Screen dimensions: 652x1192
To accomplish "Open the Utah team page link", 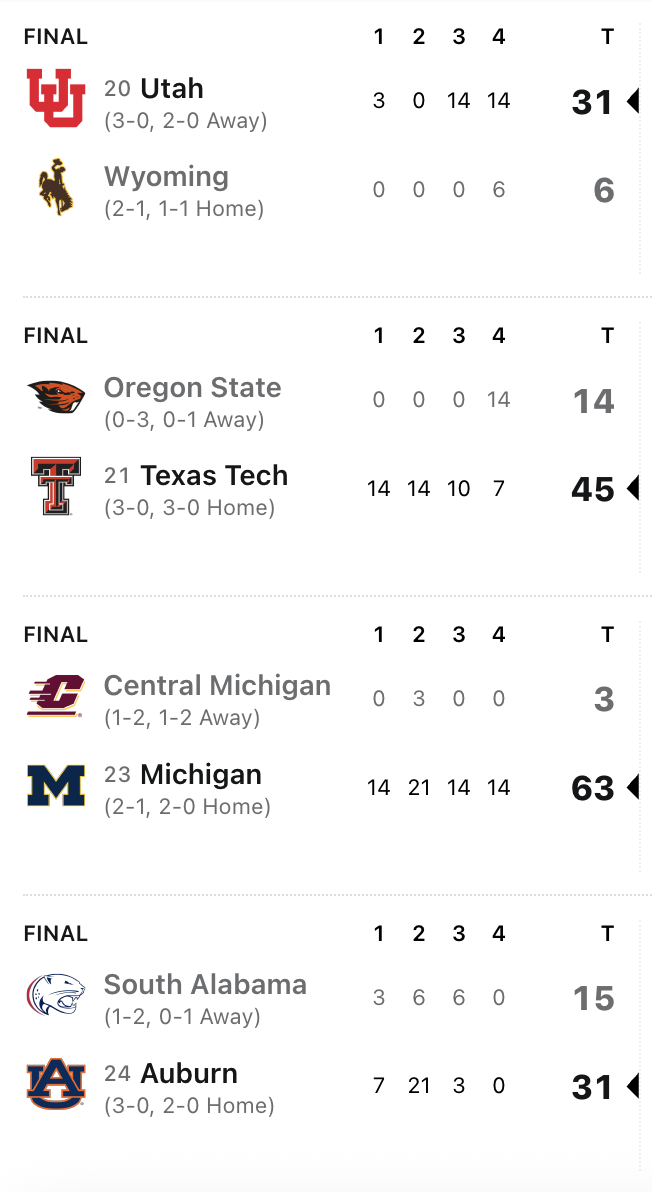I will (x=172, y=88).
